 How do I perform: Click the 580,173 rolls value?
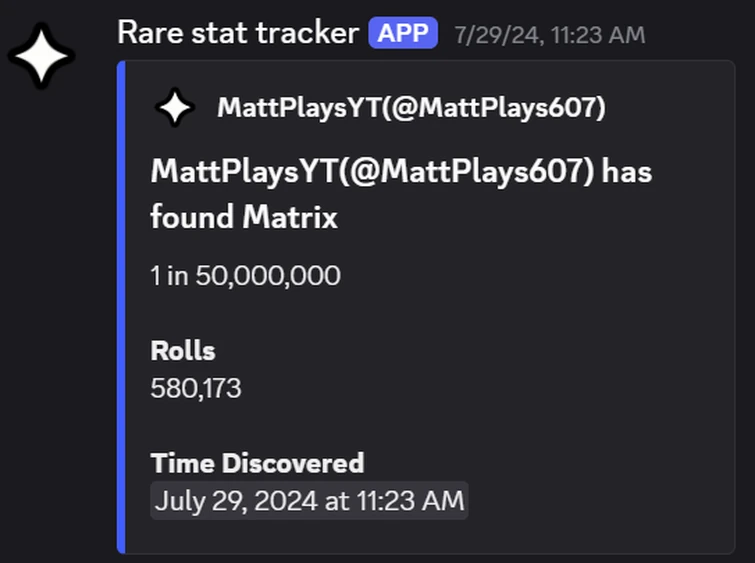click(196, 388)
